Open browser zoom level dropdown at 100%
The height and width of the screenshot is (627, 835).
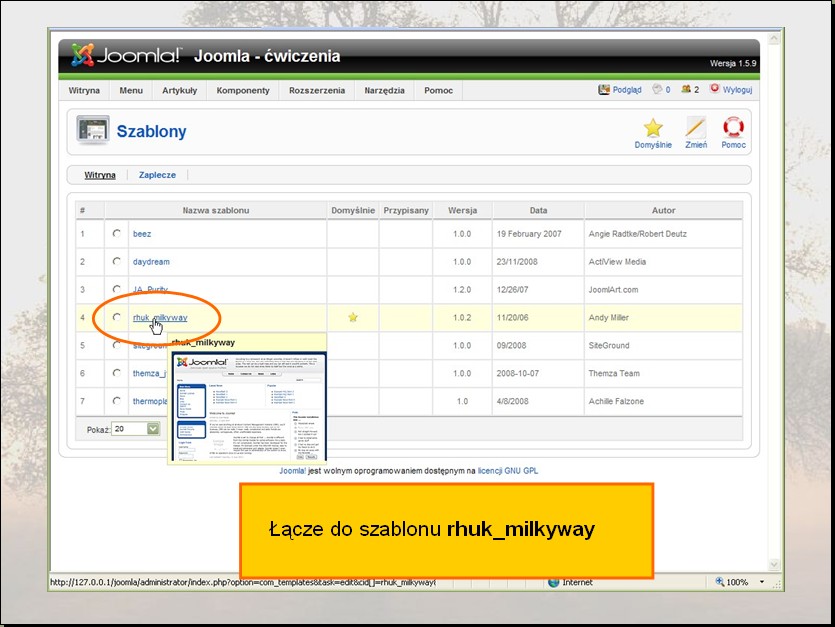point(763,582)
